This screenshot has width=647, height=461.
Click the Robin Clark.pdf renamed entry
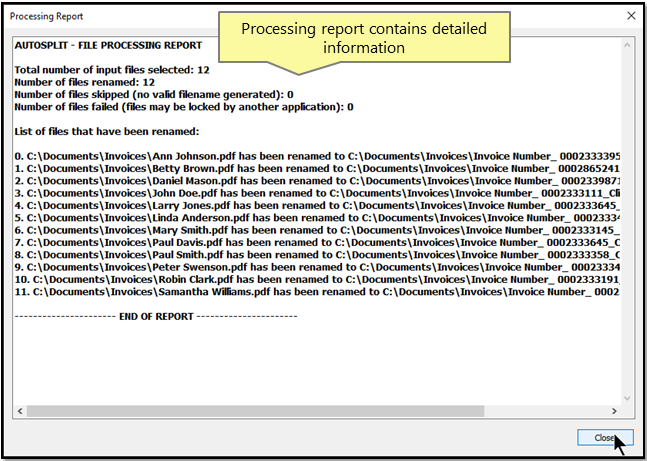(x=317, y=280)
